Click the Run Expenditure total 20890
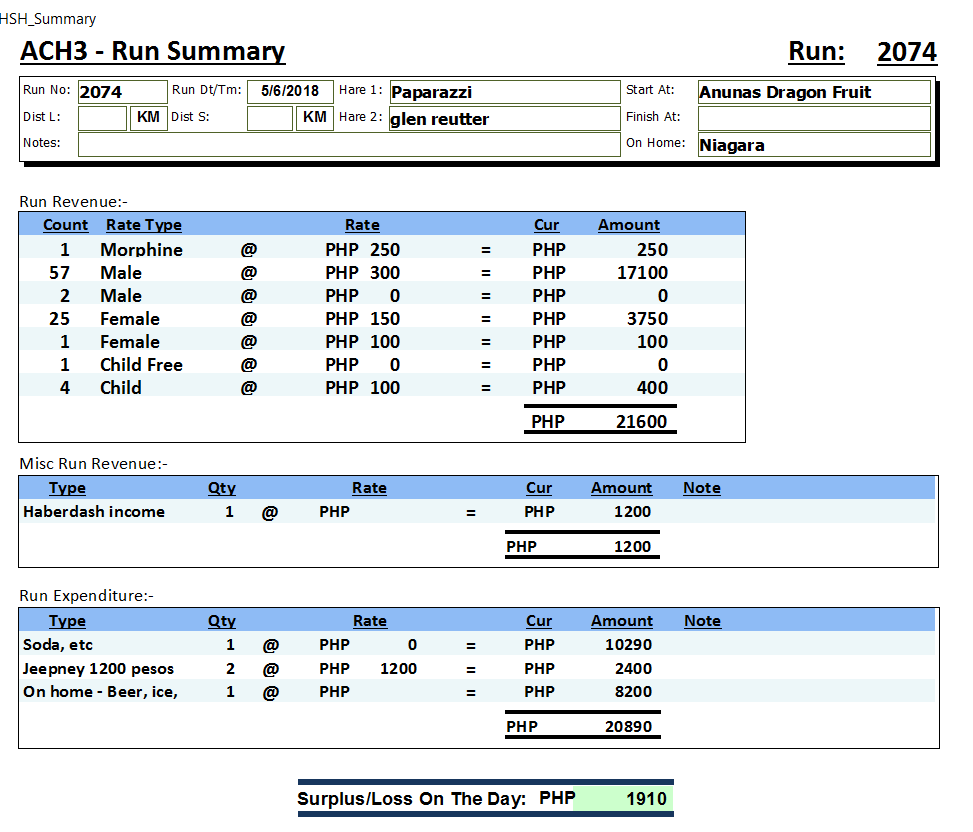 [x=628, y=727]
